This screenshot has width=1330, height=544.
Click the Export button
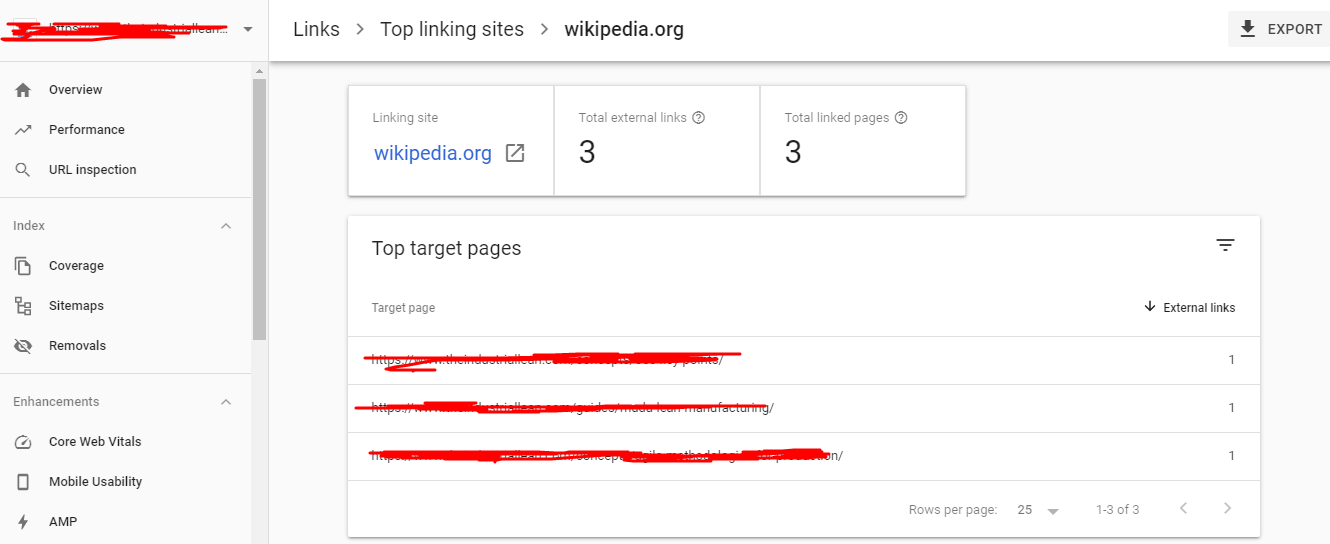point(1280,30)
